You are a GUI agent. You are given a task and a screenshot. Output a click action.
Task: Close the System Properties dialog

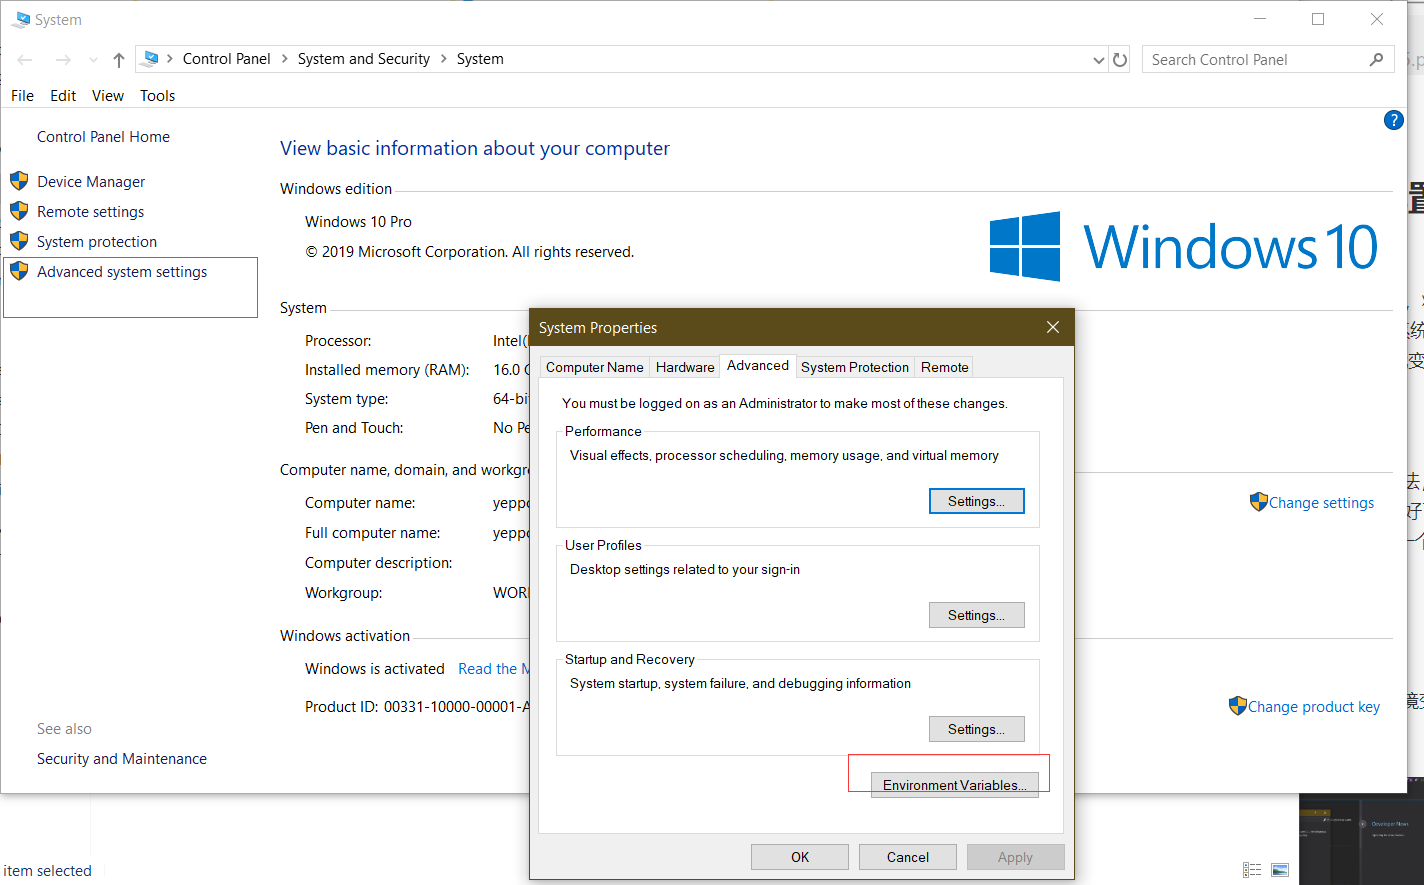pyautogui.click(x=1053, y=327)
